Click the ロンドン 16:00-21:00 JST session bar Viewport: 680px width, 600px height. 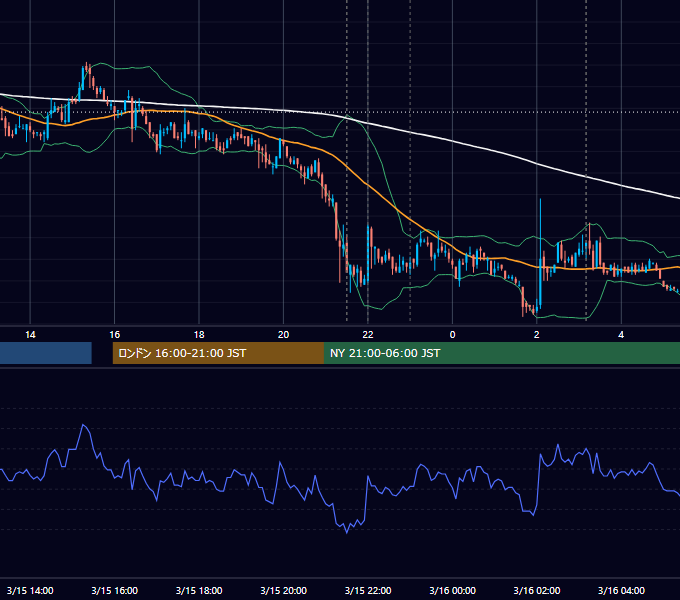[x=218, y=353]
